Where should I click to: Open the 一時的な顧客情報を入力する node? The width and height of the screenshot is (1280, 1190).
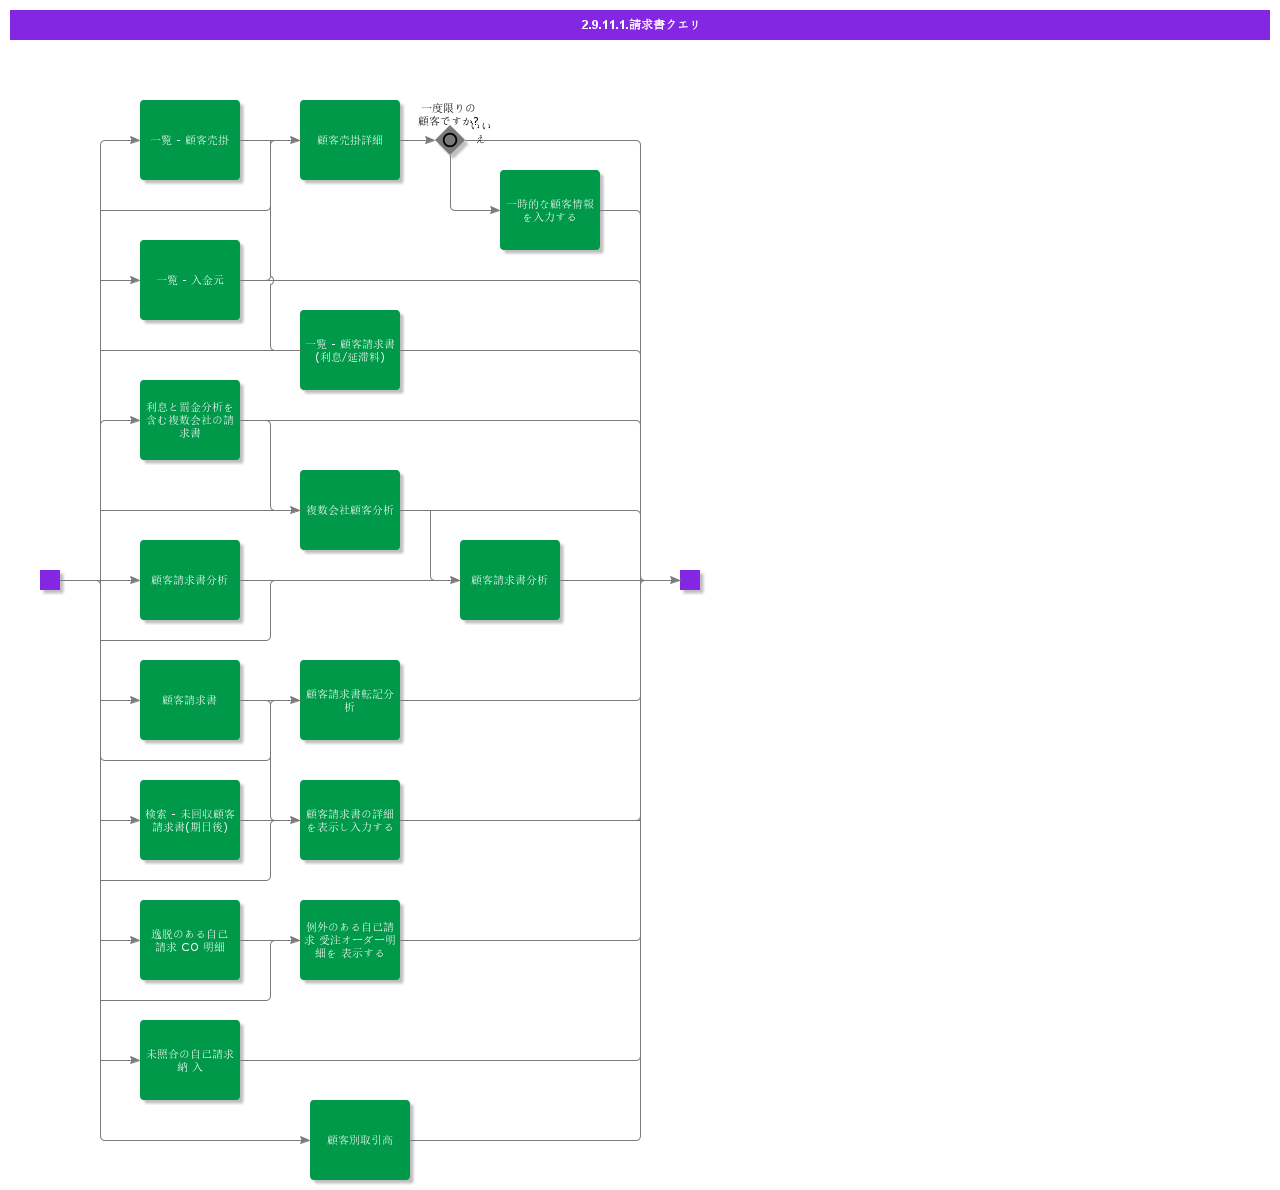550,211
